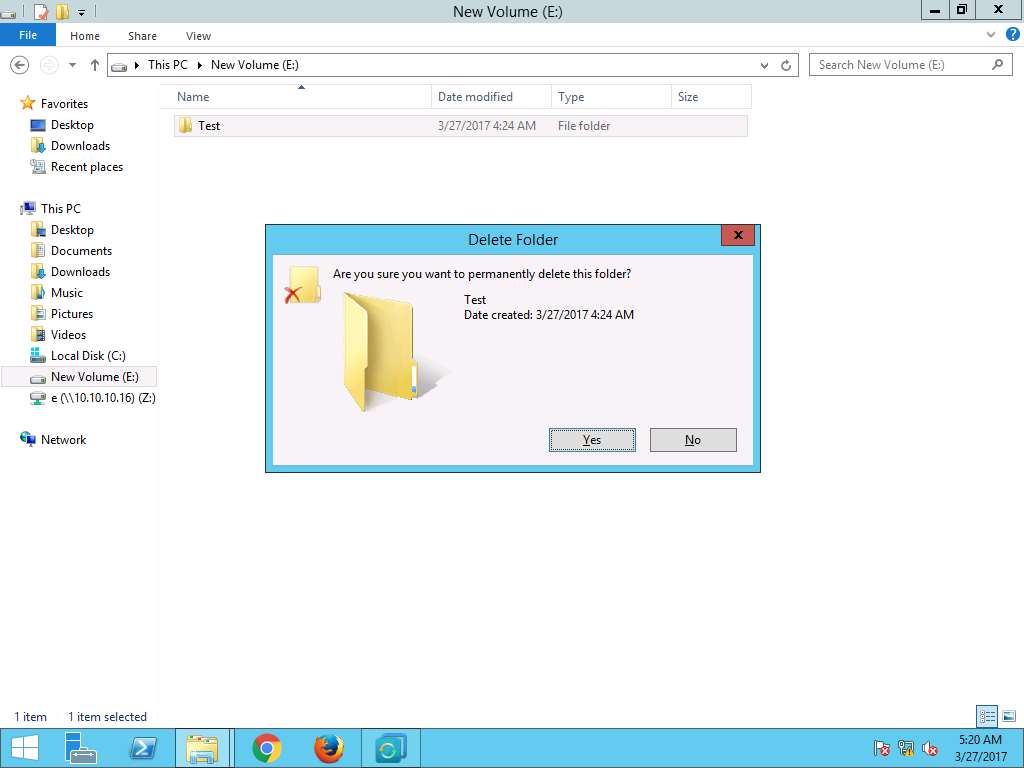Click the Action Center flag tray icon
Screen dimensions: 1024x768
pos(881,748)
